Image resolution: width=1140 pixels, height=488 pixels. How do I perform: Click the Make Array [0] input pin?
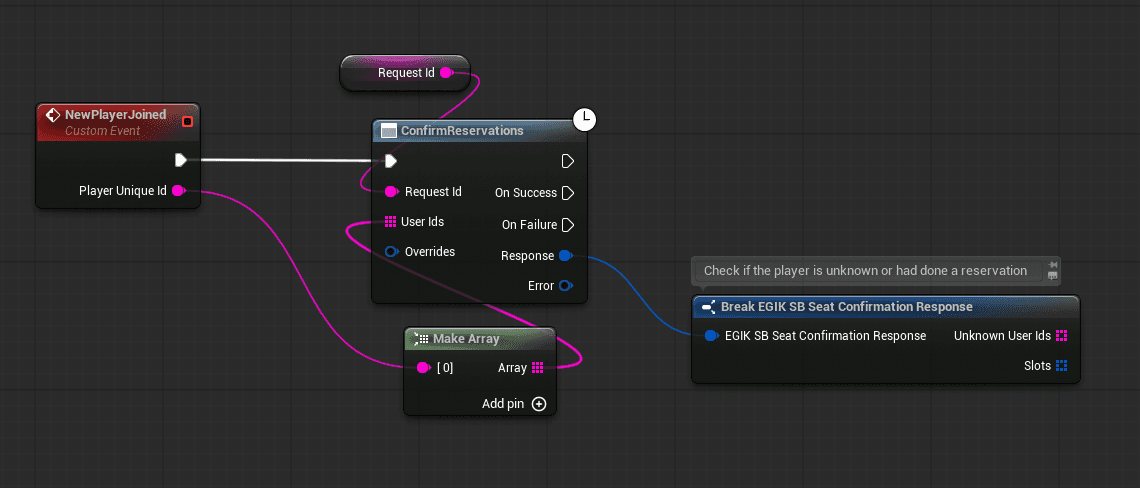pyautogui.click(x=423, y=368)
